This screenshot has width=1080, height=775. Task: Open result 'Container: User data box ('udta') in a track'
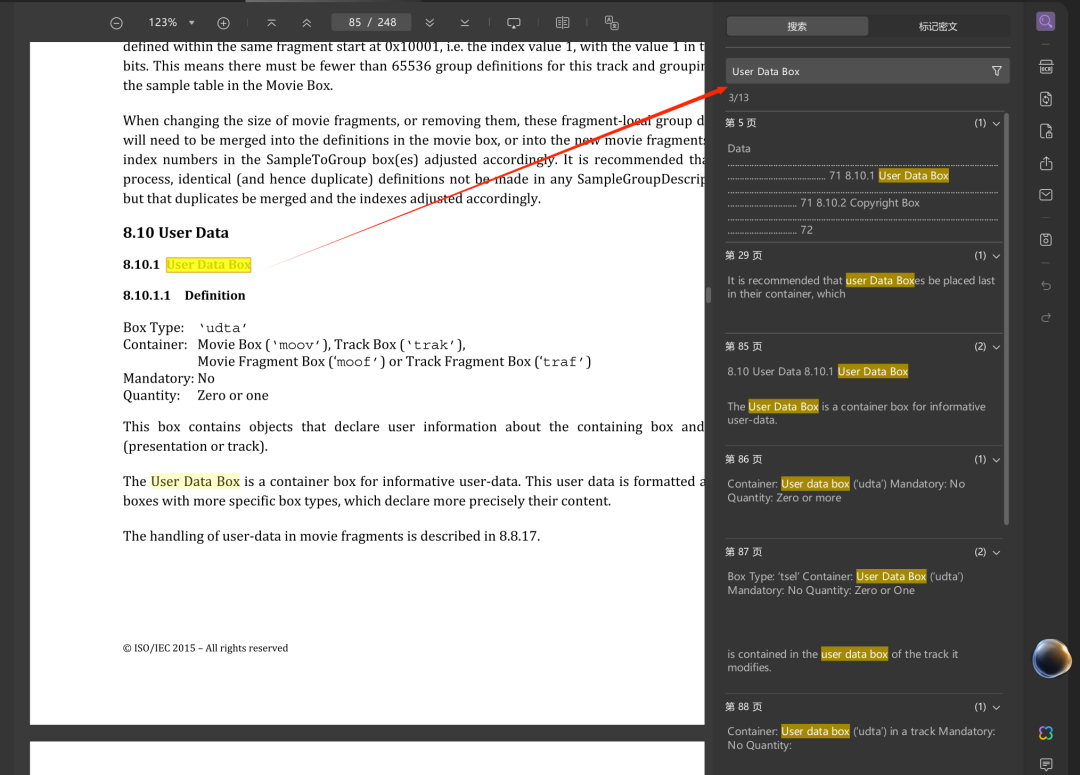click(861, 738)
